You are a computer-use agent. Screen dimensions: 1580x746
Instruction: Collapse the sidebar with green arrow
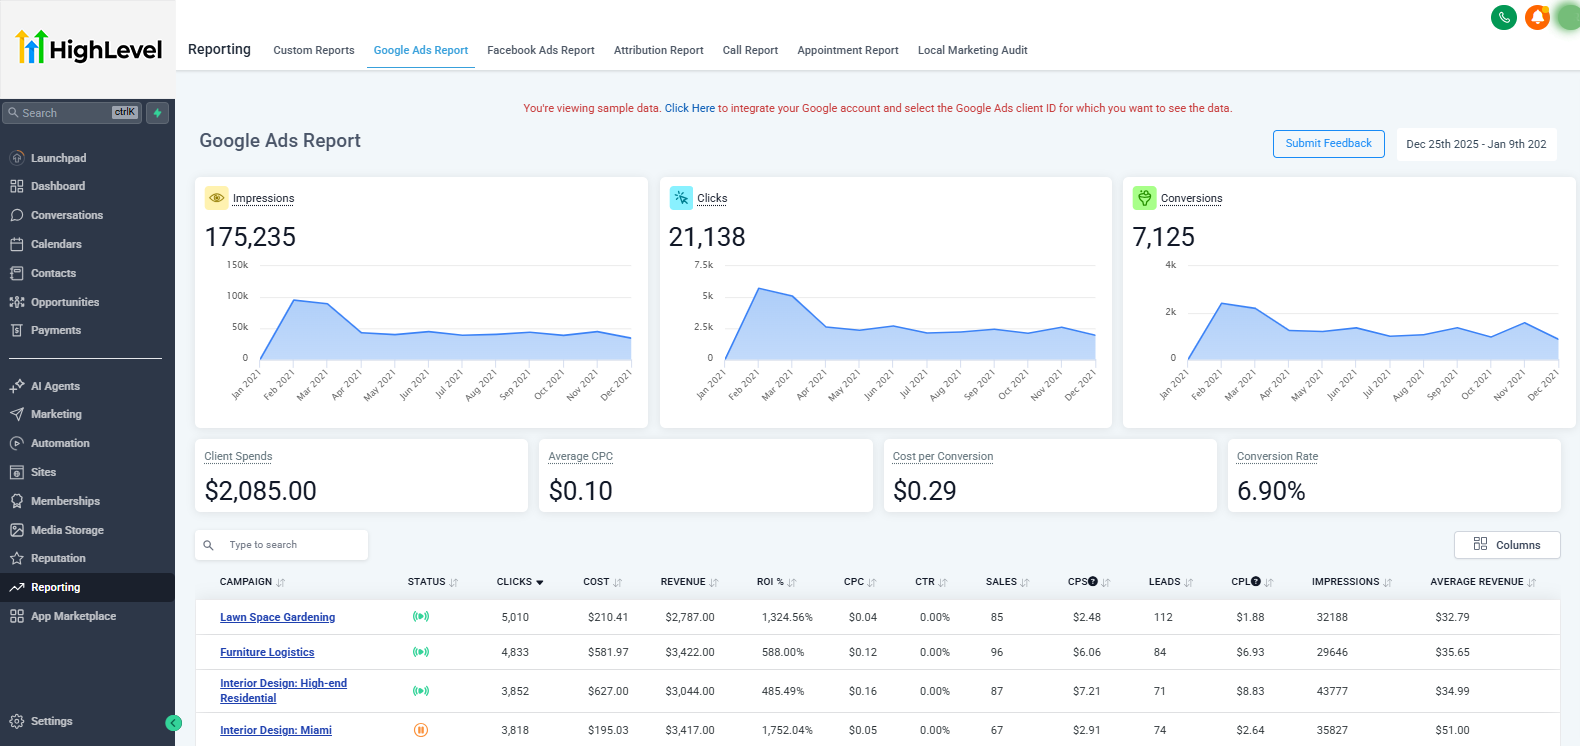coord(173,723)
